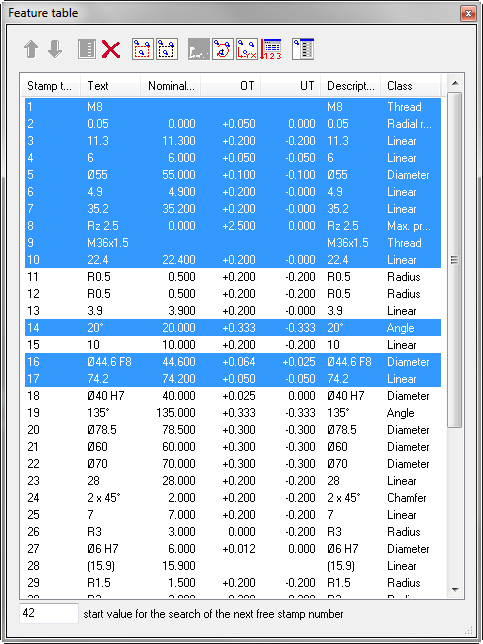Select row 26 with text R3
This screenshot has width=483, height=644.
(x=233, y=532)
